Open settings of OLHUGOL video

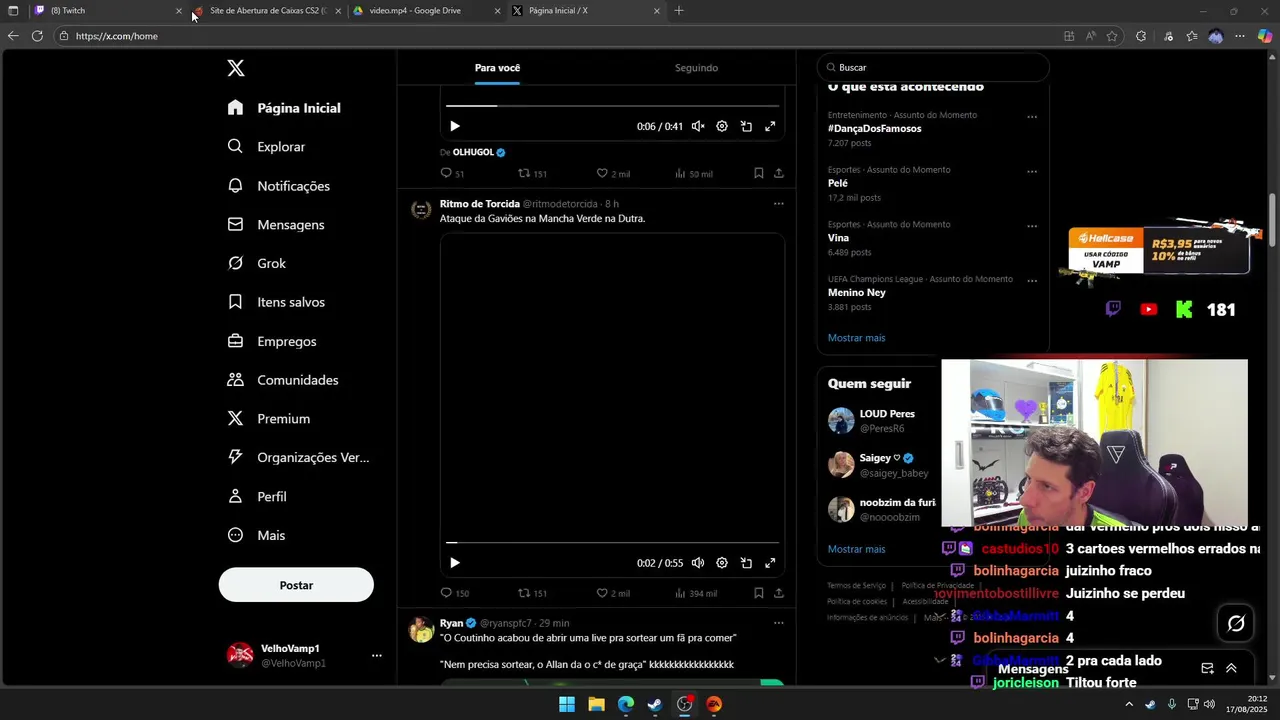pyautogui.click(x=722, y=126)
